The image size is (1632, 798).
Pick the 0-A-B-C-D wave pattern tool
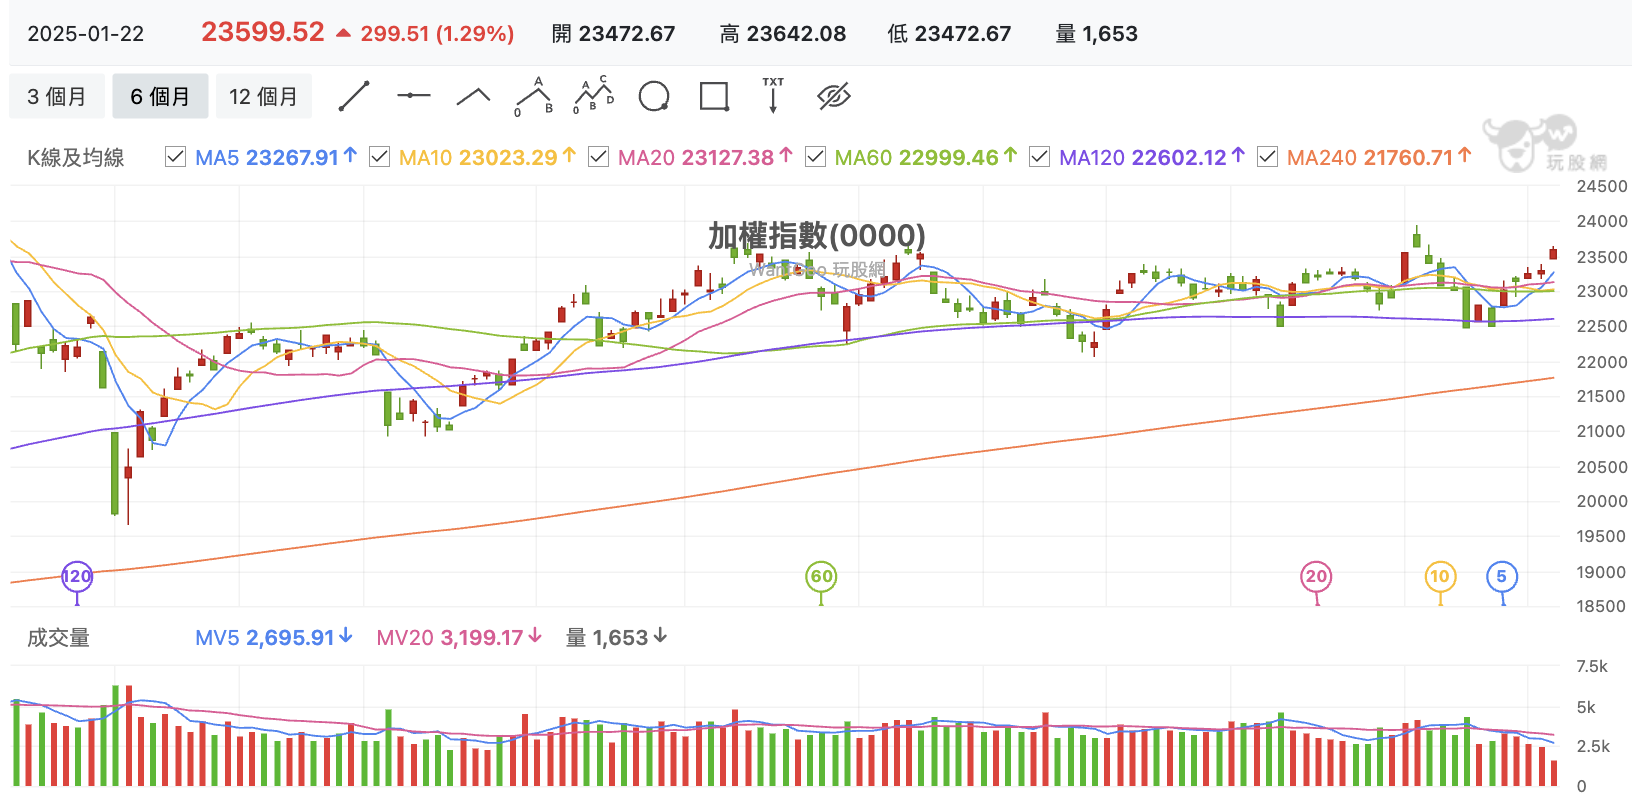(x=593, y=95)
